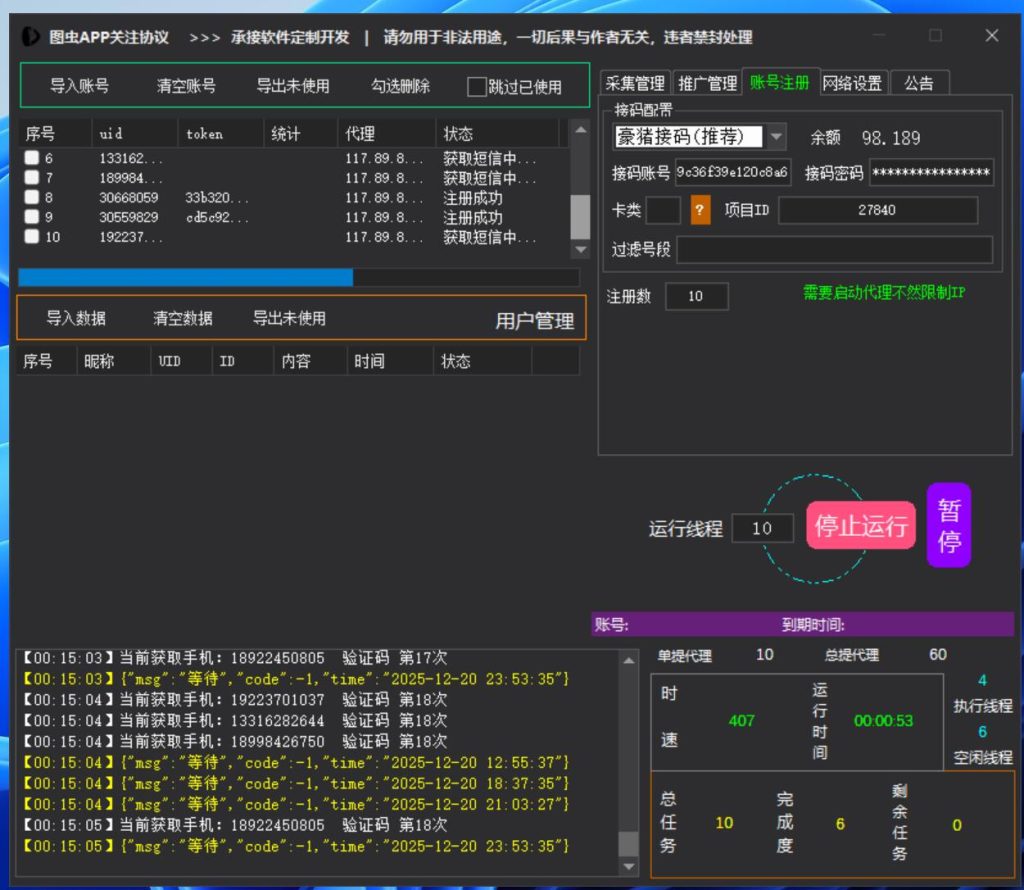1024x890 pixels.
Task: Click the orange question mark help icon
Action: (700, 211)
